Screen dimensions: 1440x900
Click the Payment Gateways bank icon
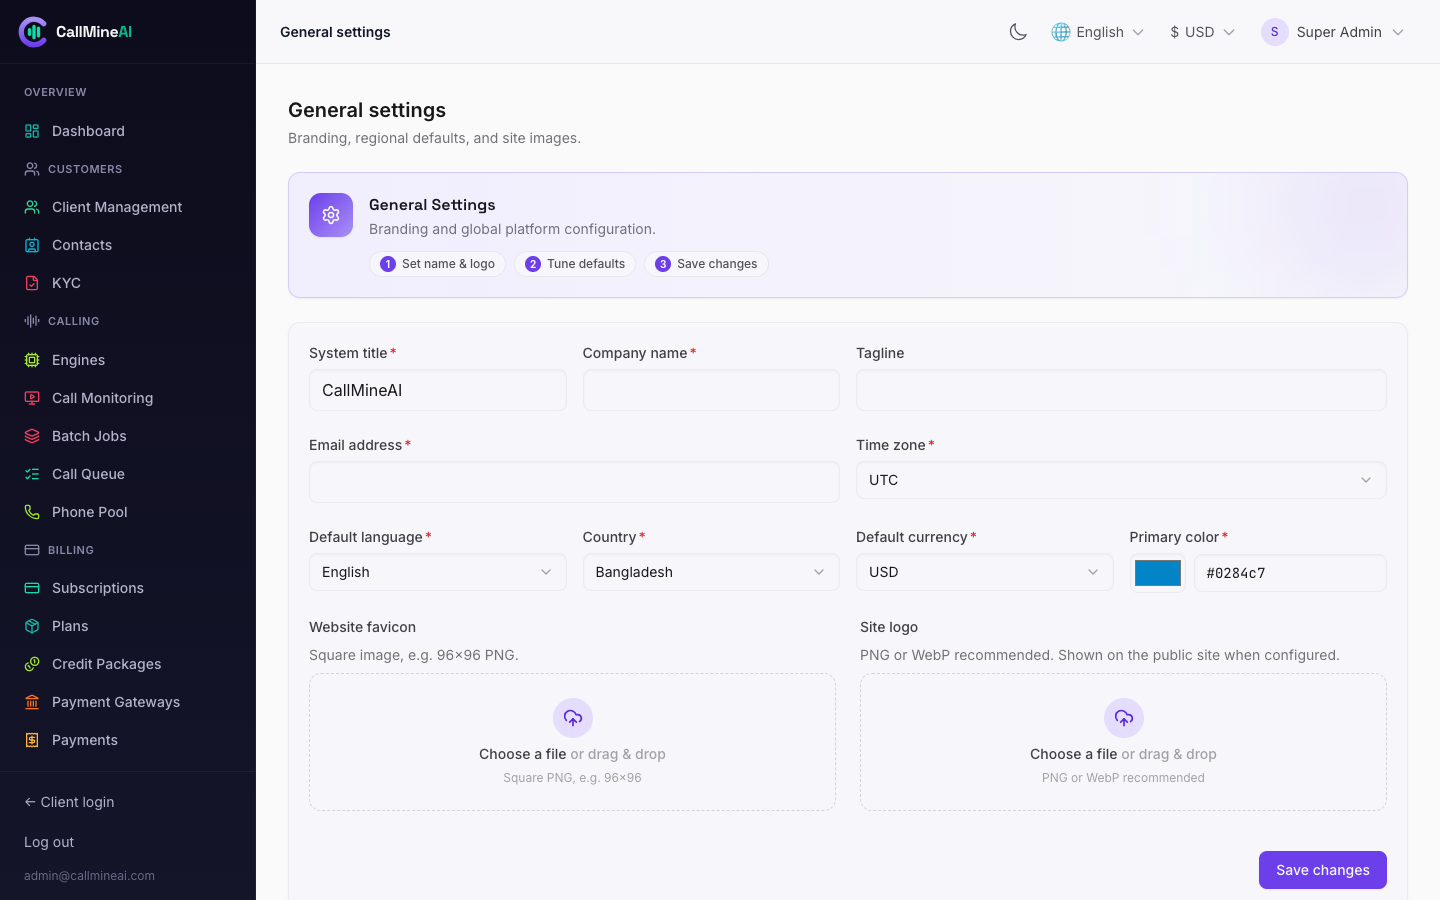click(x=32, y=702)
